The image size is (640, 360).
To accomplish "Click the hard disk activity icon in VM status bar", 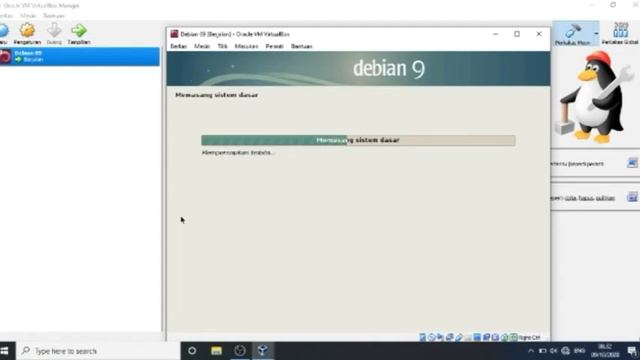I will coord(422,337).
